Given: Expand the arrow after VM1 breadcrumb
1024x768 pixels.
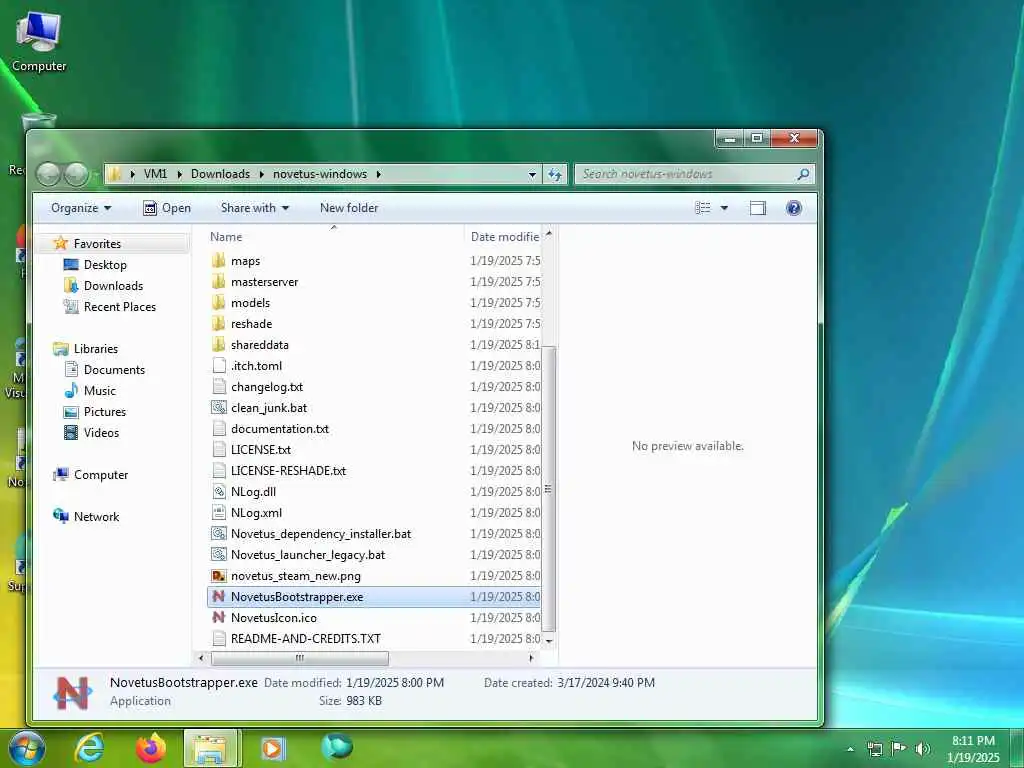Looking at the screenshot, I should click(179, 174).
